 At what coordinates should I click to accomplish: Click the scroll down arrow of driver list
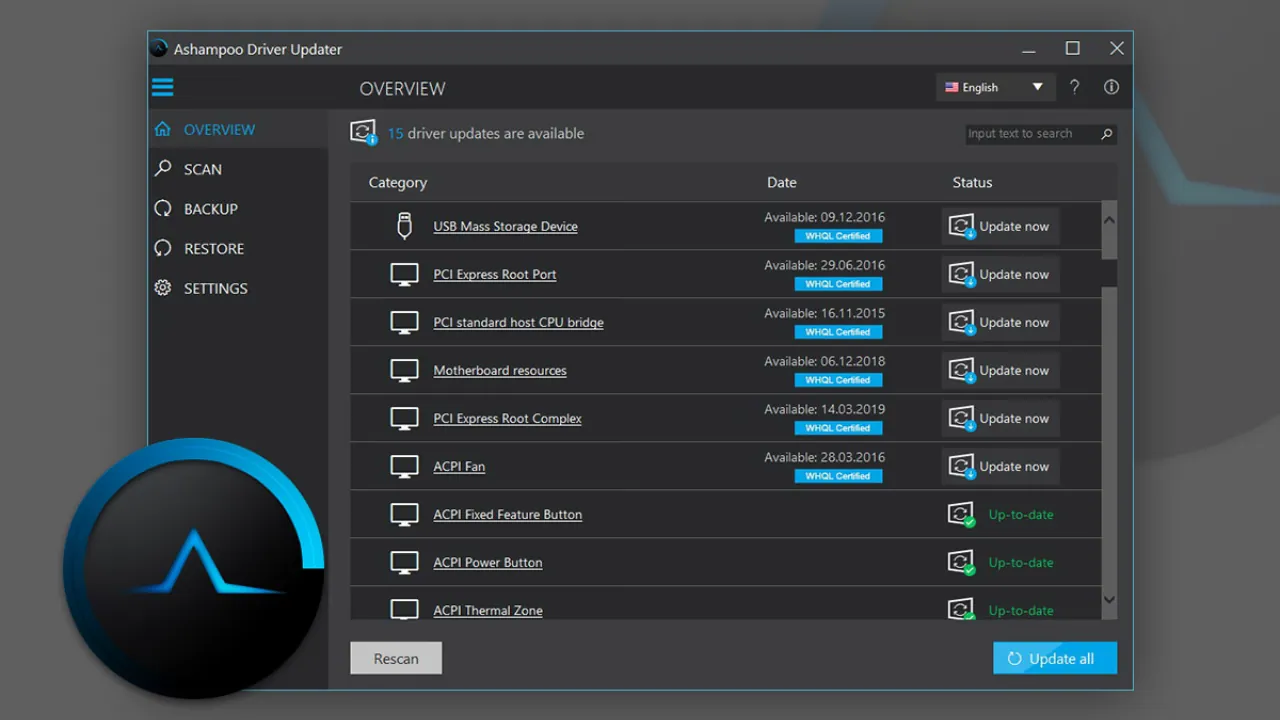[x=1109, y=599]
